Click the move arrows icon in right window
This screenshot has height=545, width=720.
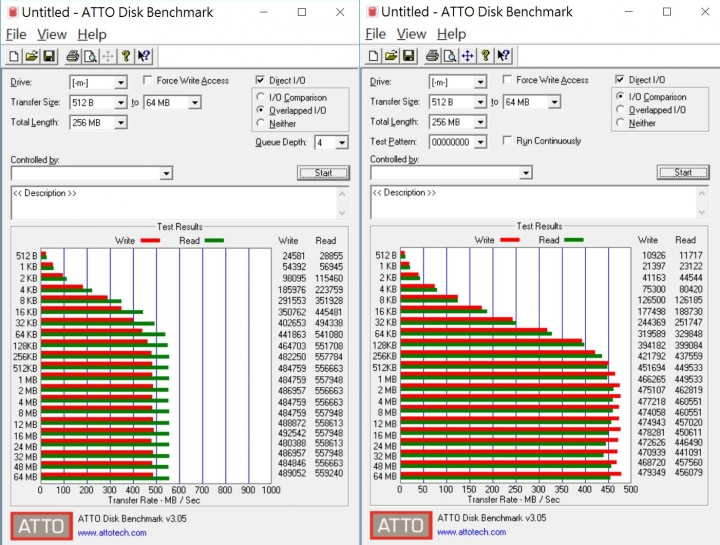[467, 56]
